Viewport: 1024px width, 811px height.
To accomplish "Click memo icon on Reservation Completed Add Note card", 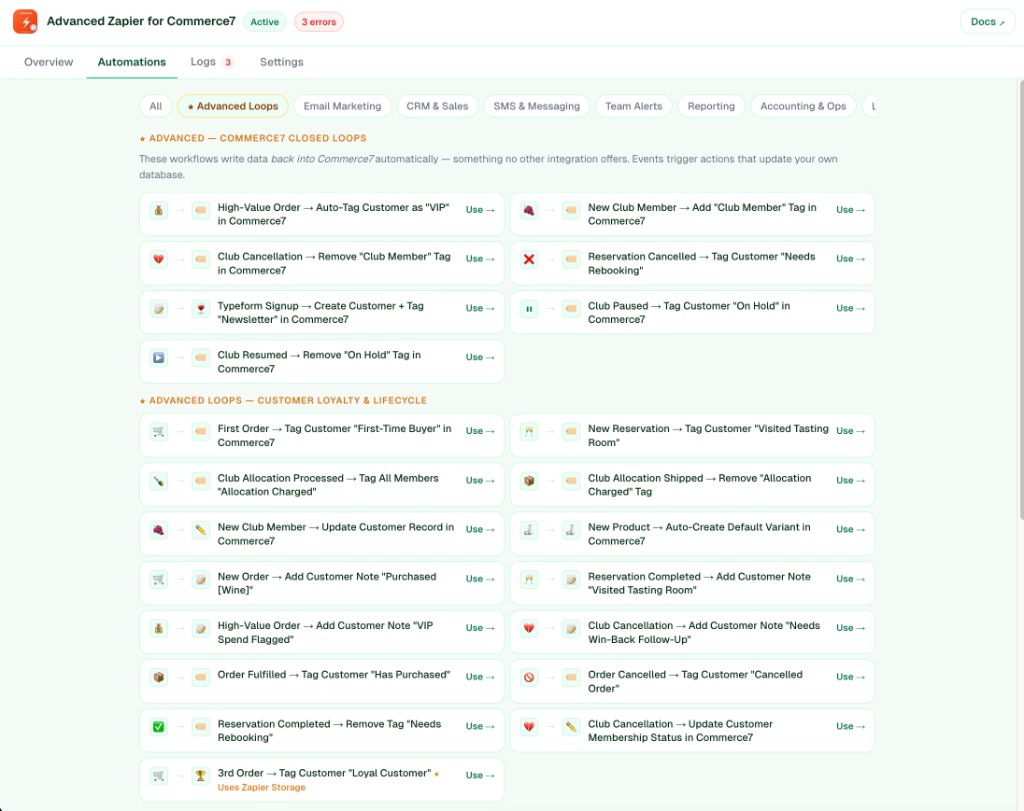I will point(571,579).
